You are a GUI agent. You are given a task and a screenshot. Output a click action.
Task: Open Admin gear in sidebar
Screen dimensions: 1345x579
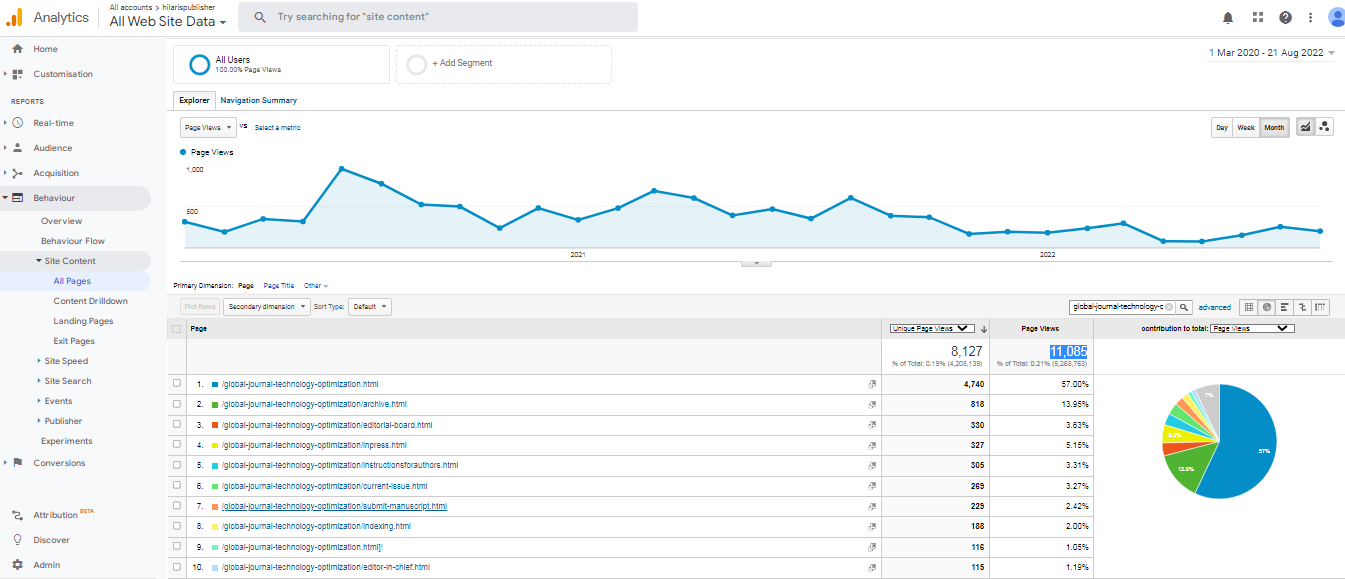17,565
